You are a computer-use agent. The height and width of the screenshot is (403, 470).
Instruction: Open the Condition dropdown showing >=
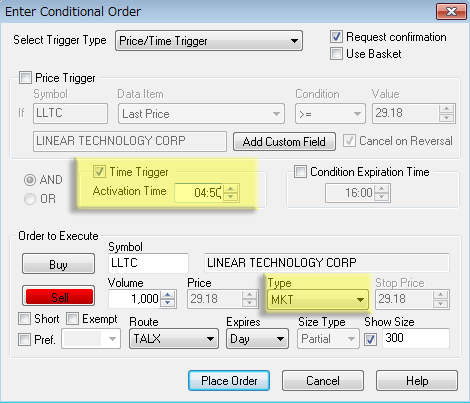point(330,114)
